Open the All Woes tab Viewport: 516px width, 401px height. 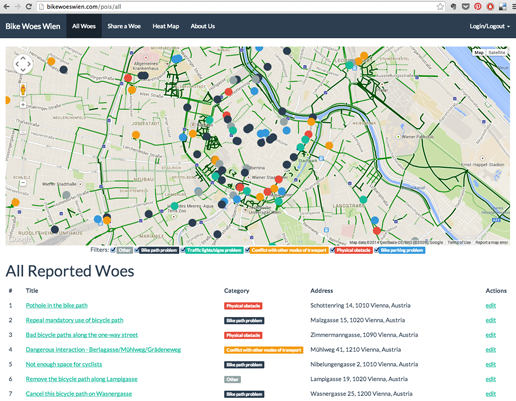click(84, 26)
